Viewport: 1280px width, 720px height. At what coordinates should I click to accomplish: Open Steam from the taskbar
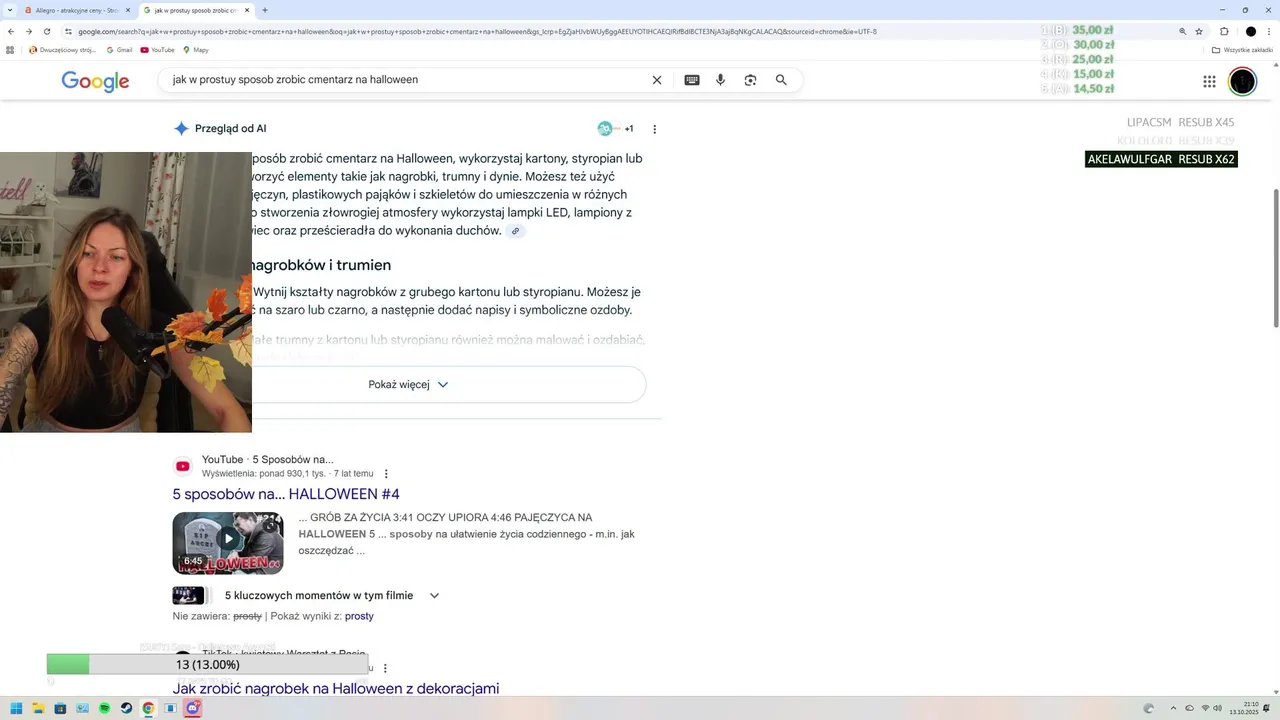tap(126, 708)
